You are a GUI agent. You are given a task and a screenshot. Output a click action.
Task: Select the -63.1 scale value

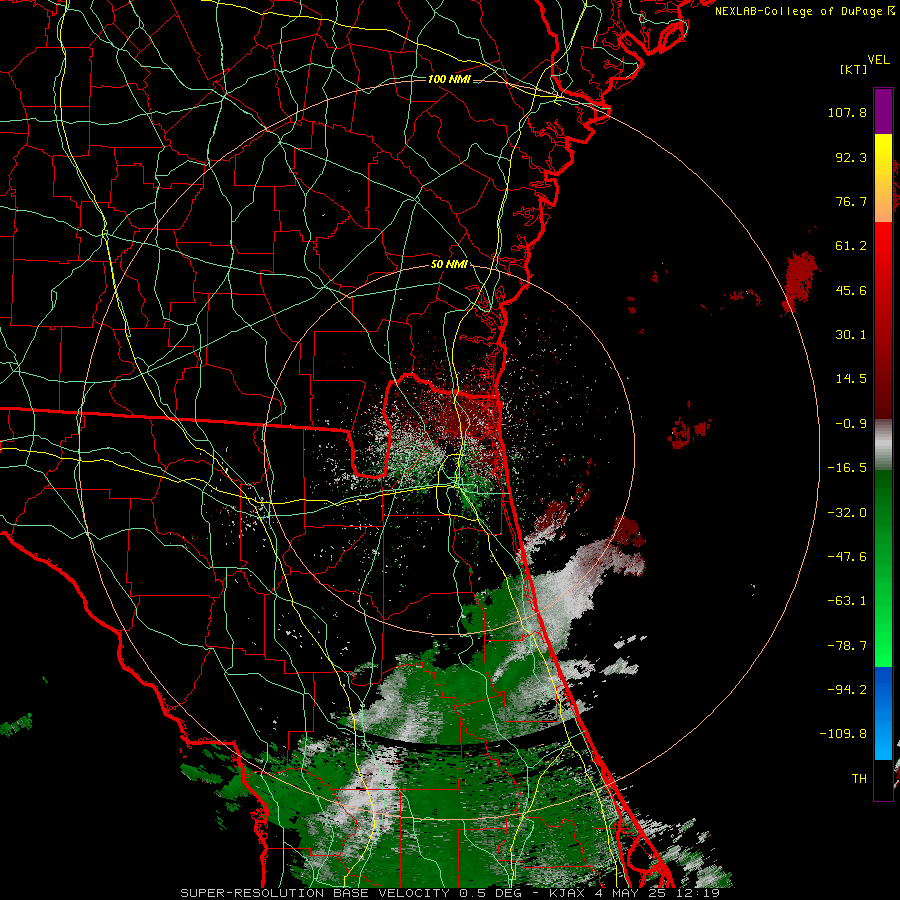tap(847, 601)
